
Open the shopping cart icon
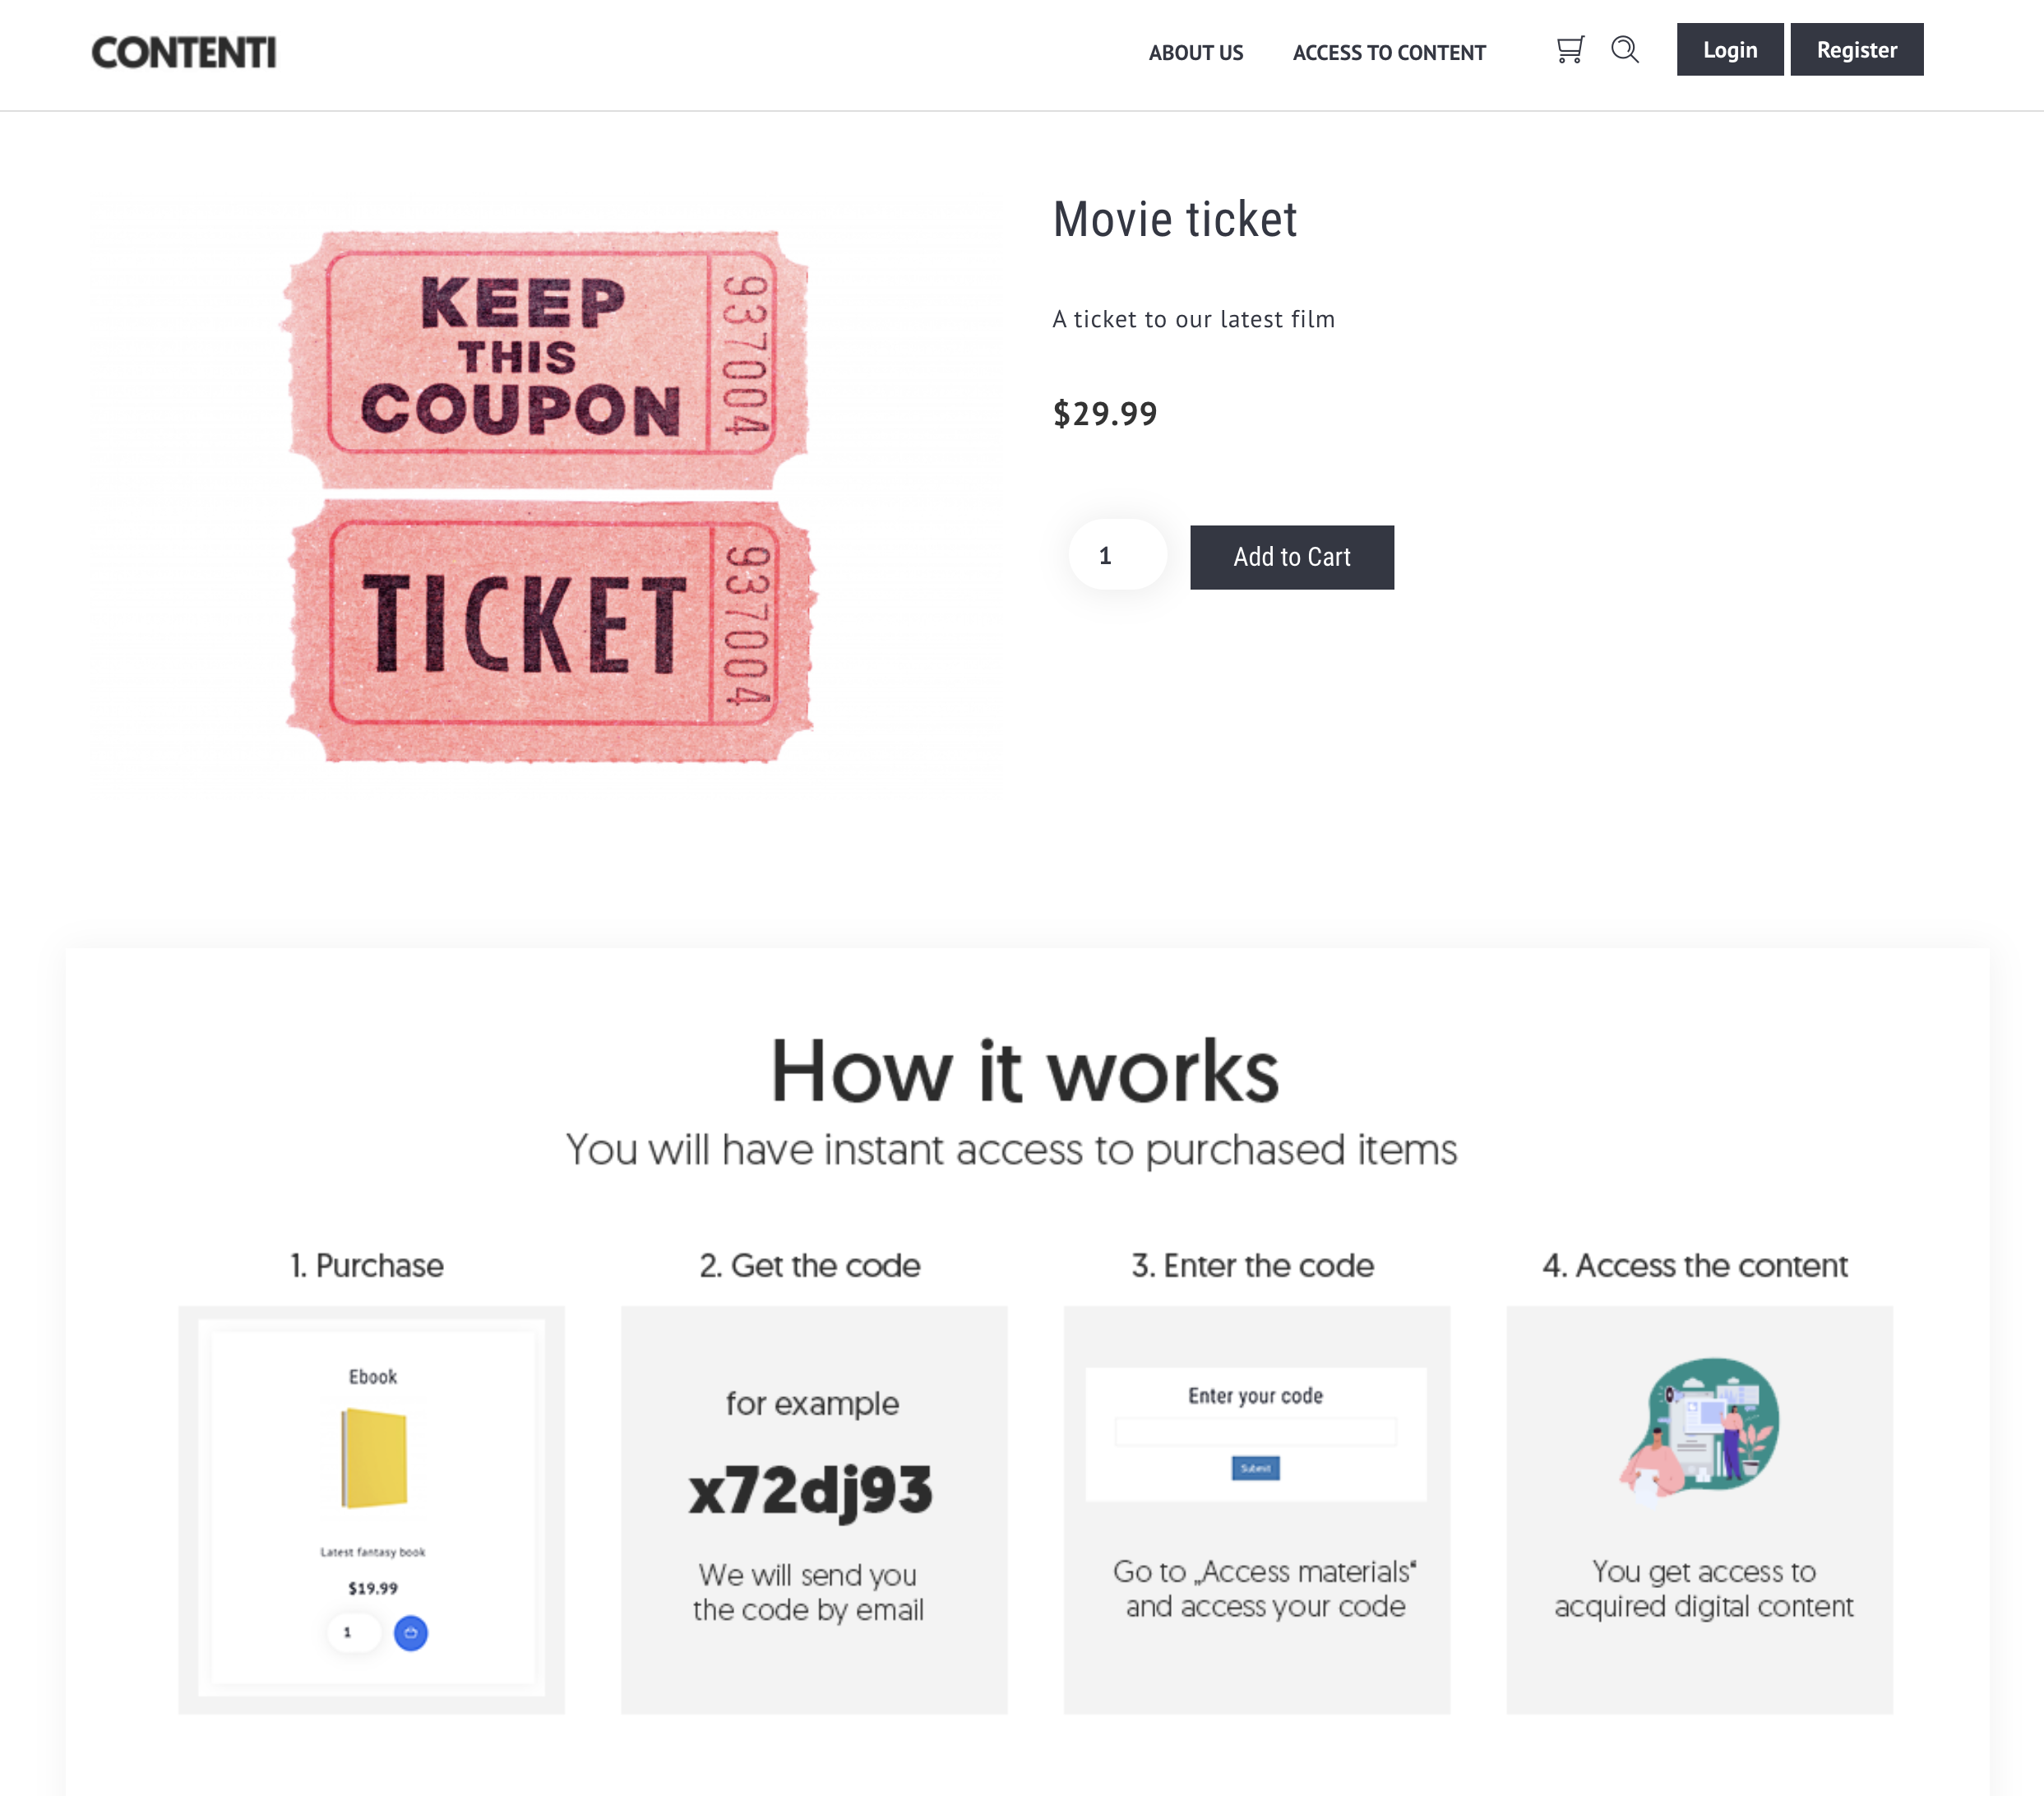tap(1570, 50)
